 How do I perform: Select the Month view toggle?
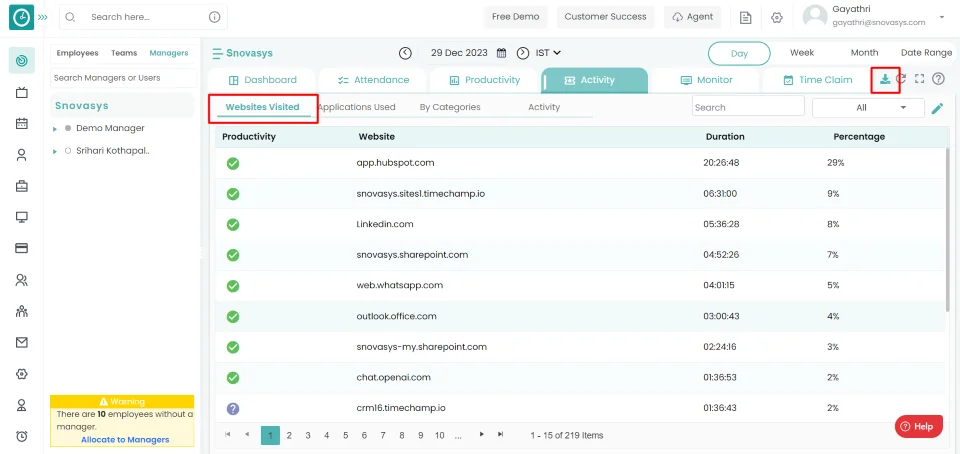coord(864,53)
